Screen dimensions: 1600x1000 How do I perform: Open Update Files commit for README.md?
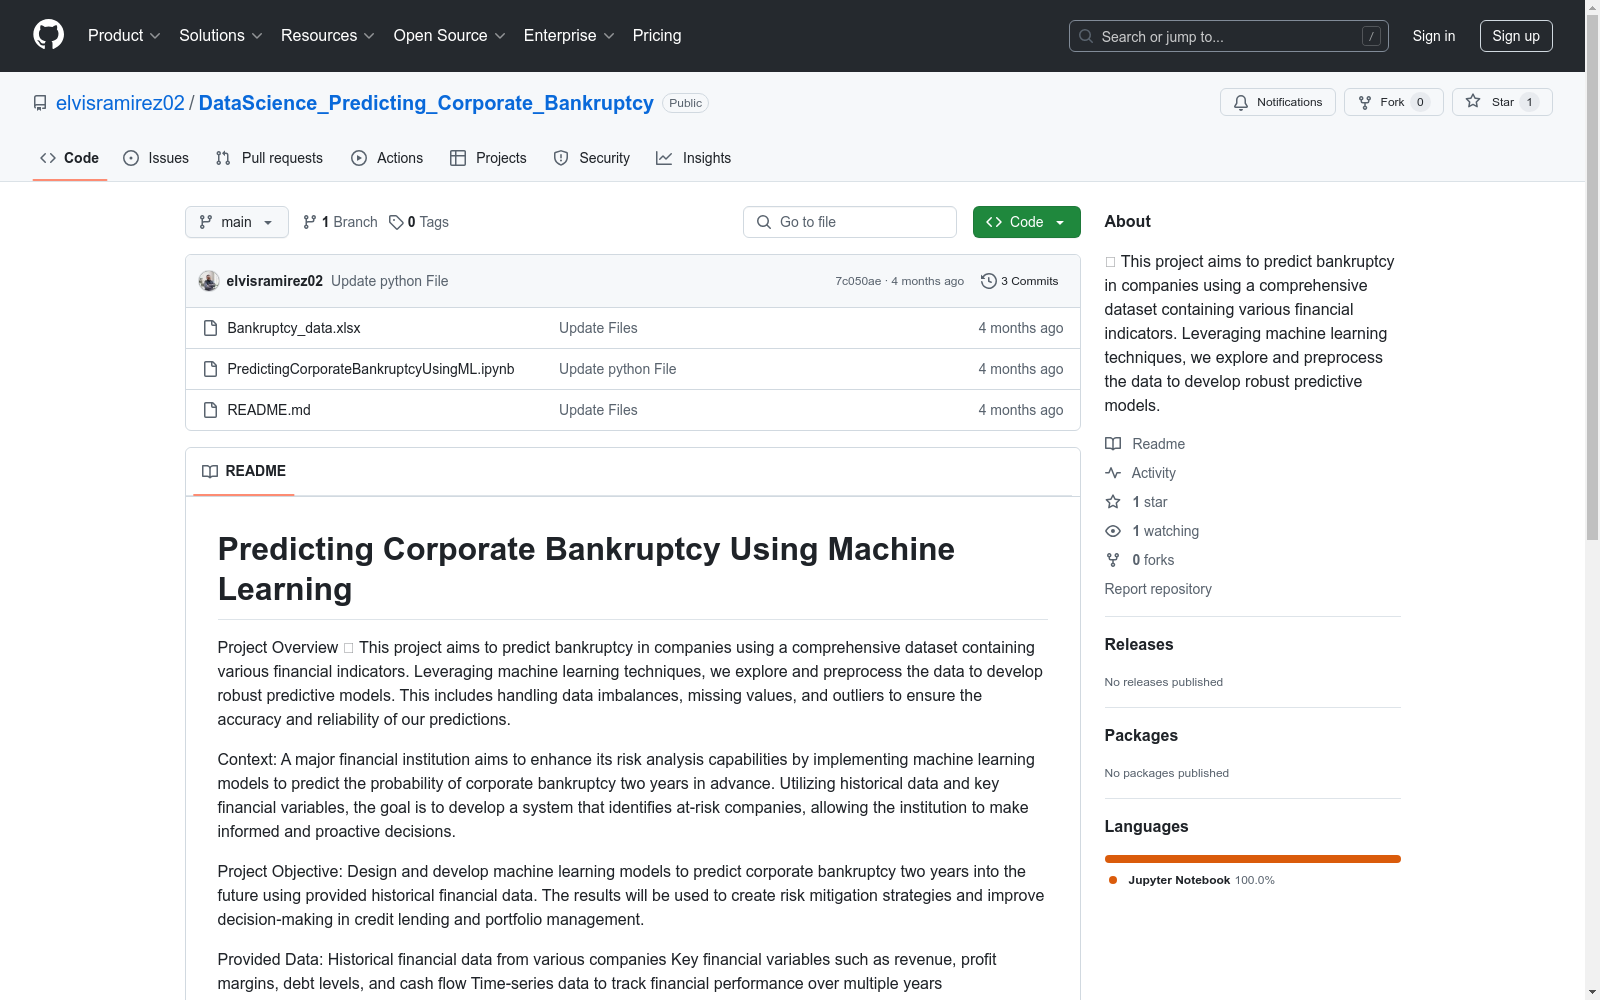pos(598,410)
